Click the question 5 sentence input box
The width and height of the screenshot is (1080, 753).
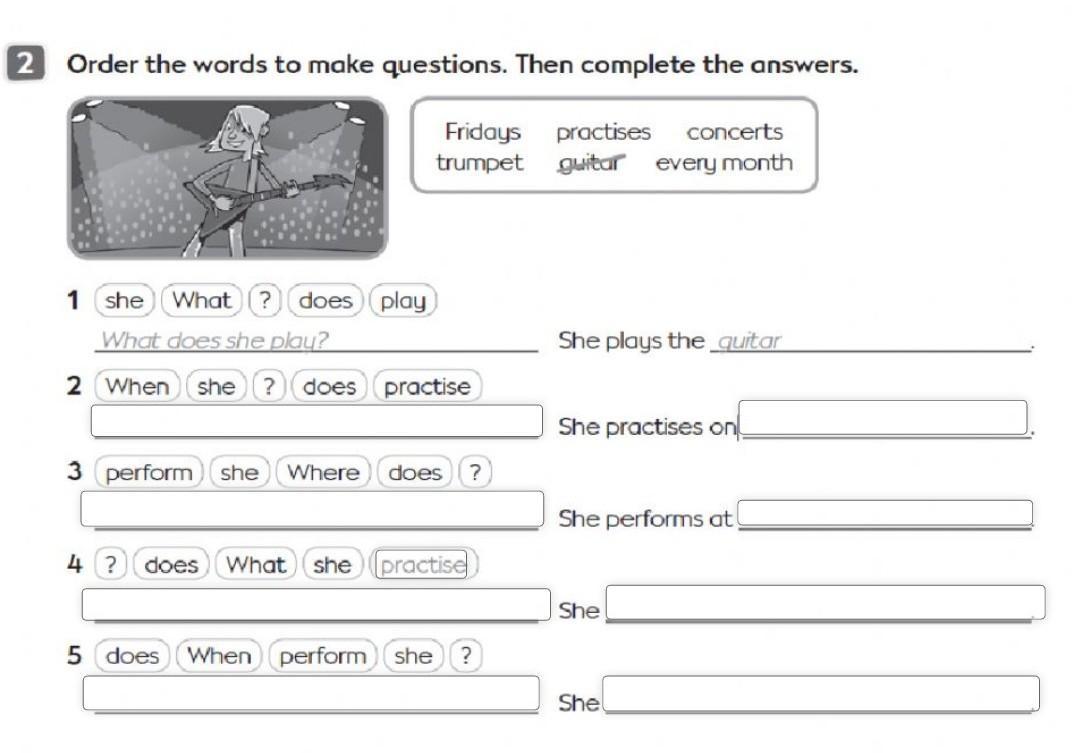[x=311, y=693]
